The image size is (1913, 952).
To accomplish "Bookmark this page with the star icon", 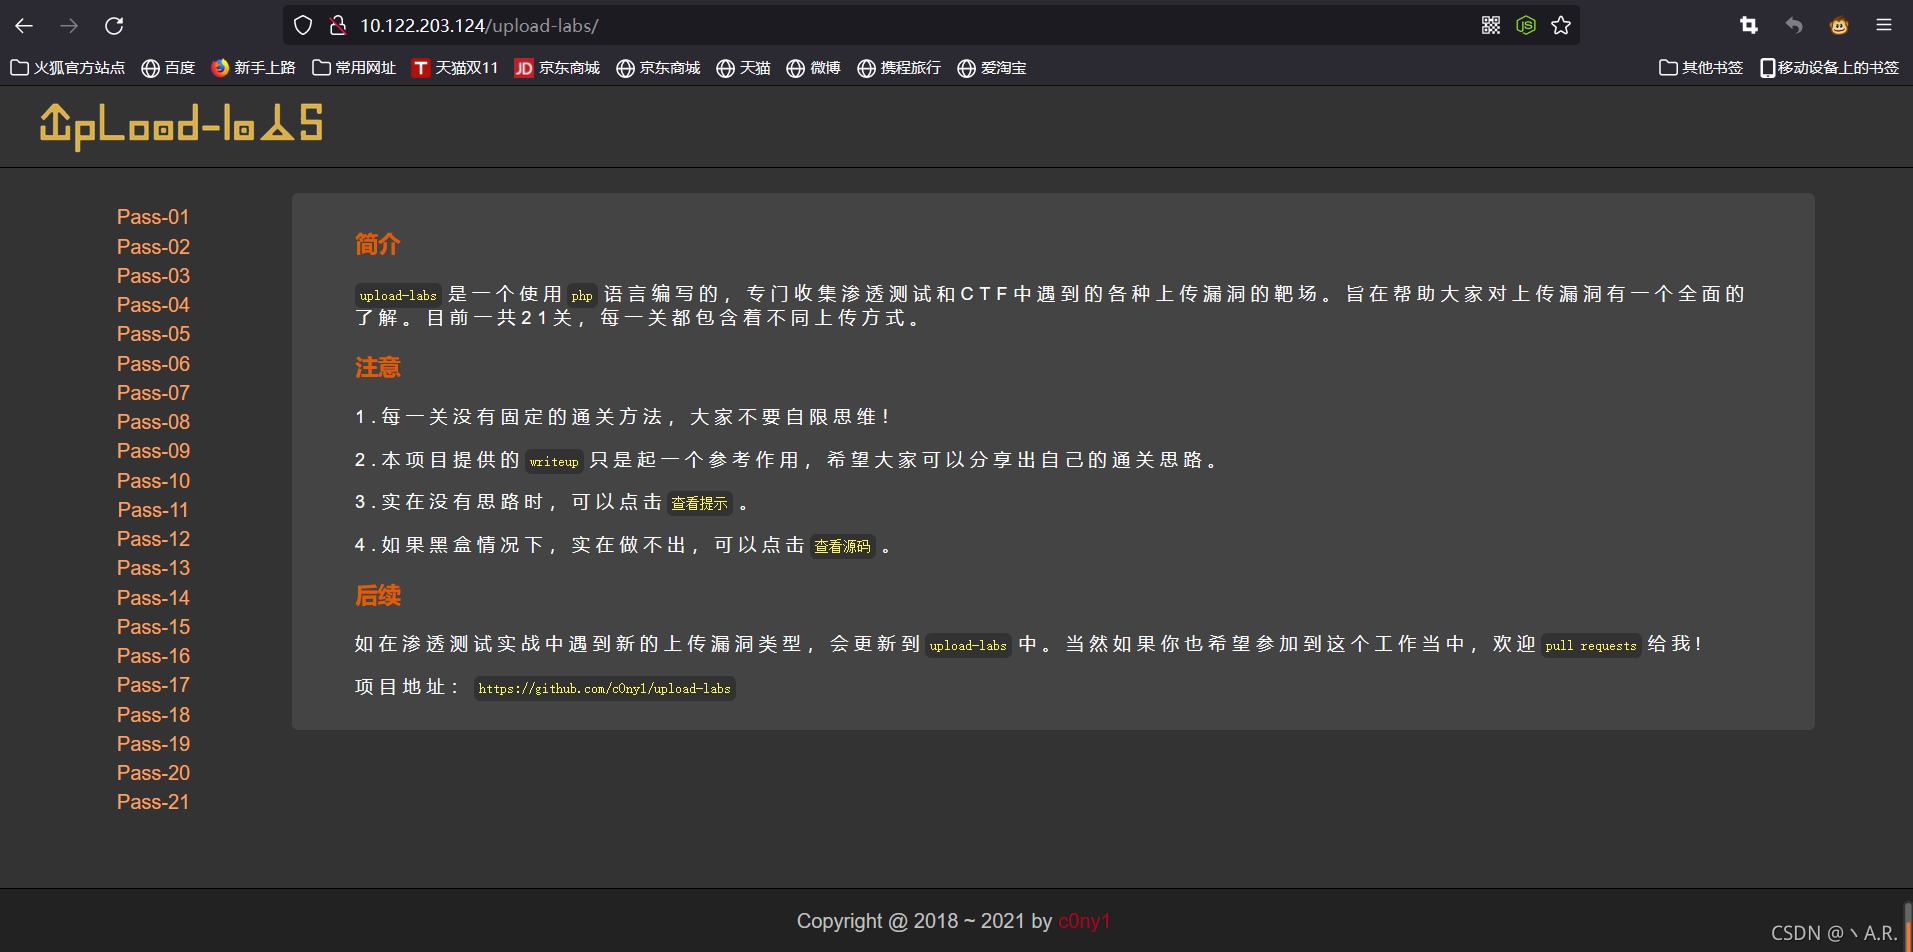I will (1561, 26).
